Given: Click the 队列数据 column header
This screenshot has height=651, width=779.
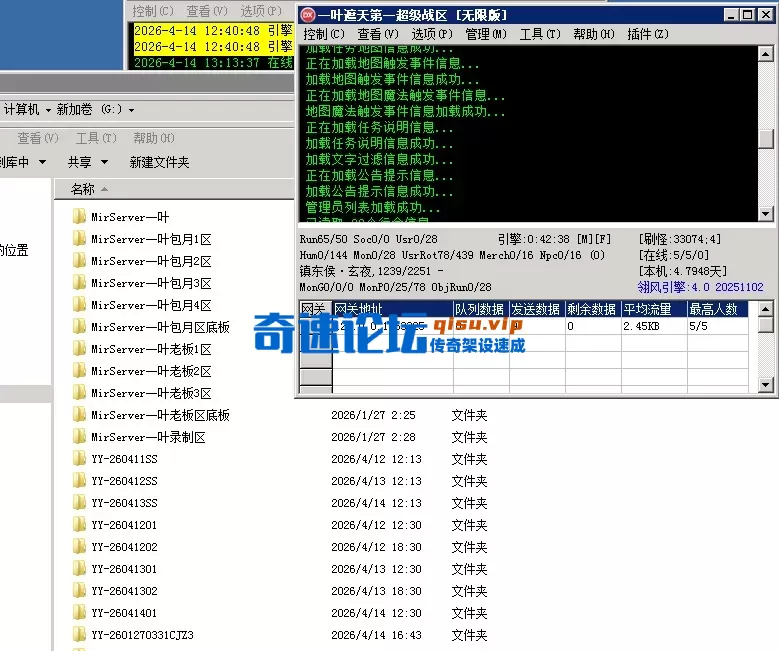Looking at the screenshot, I should [481, 309].
